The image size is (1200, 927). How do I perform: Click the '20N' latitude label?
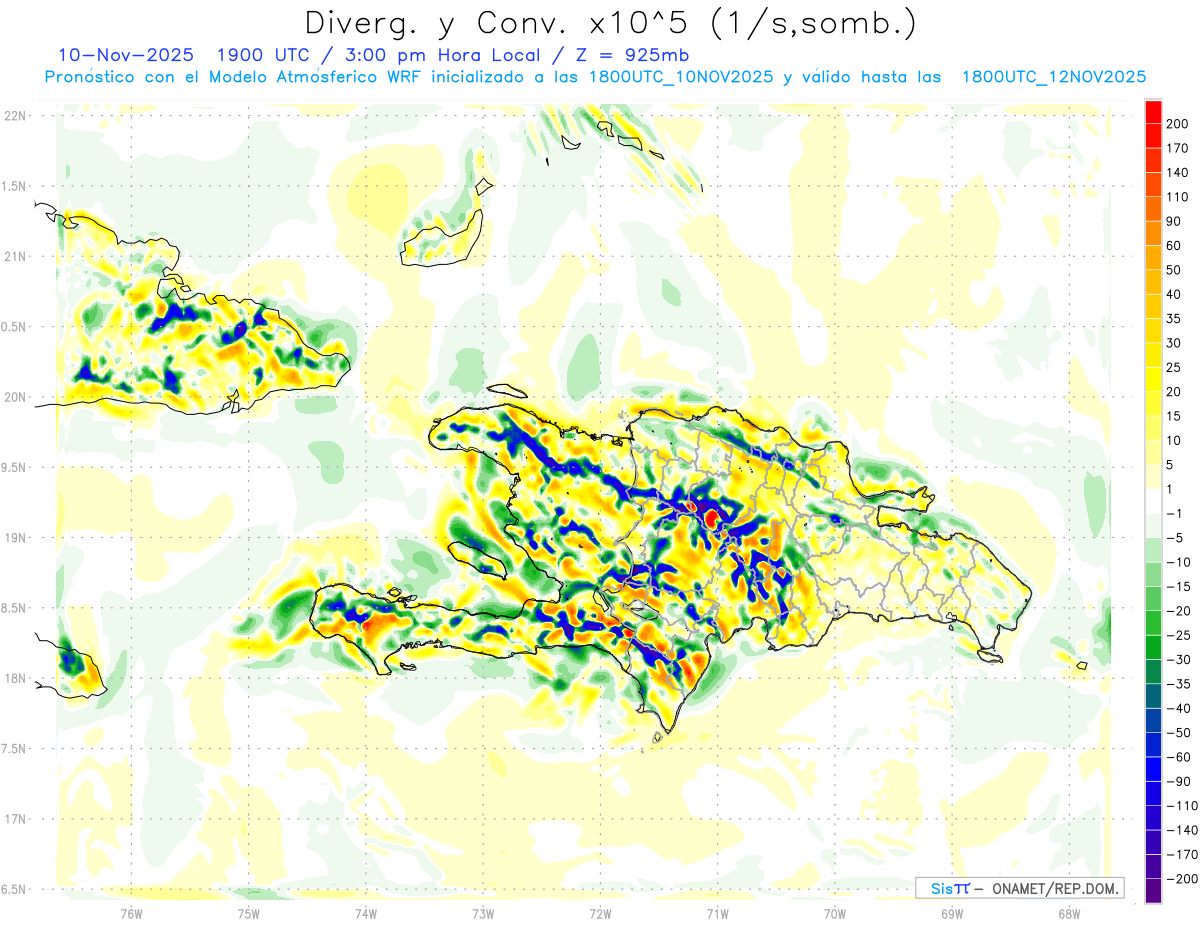(14, 397)
